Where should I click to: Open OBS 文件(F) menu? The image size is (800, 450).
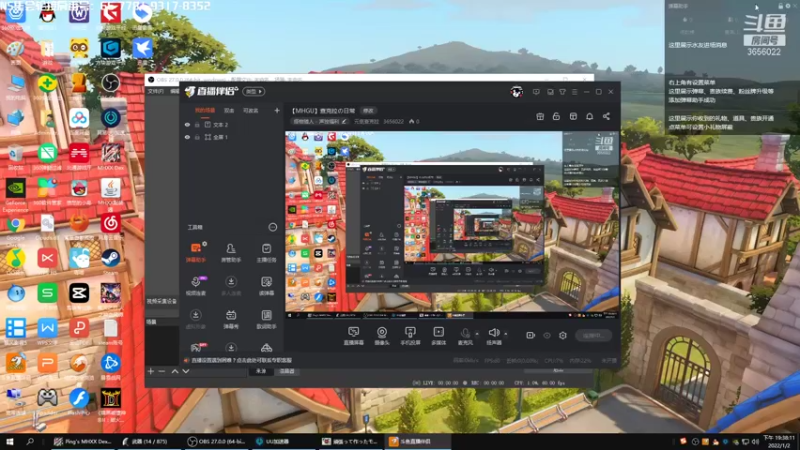click(156, 91)
